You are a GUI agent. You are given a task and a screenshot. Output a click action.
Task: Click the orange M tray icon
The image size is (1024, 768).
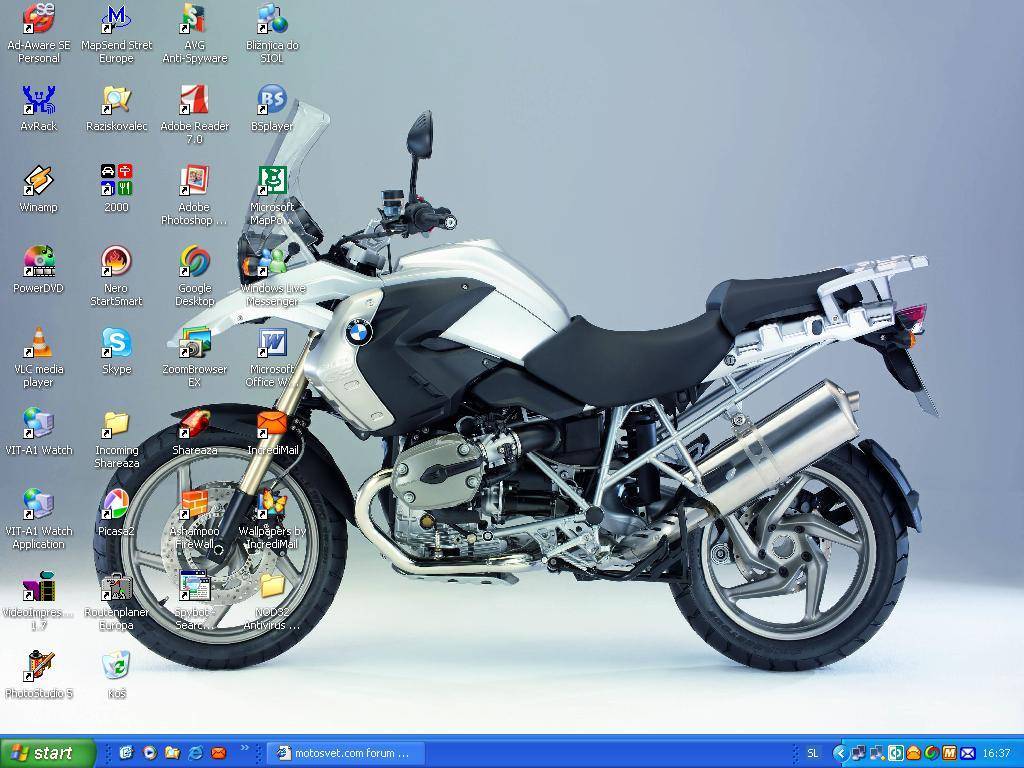click(x=949, y=754)
